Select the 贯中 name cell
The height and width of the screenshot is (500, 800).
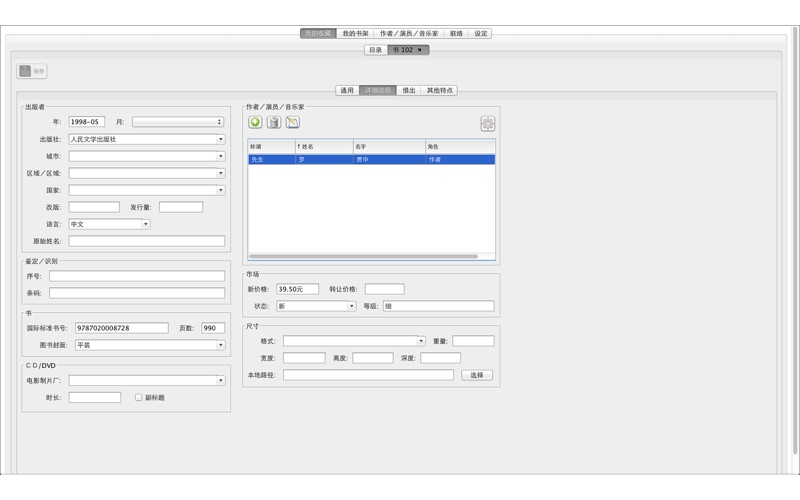click(389, 160)
